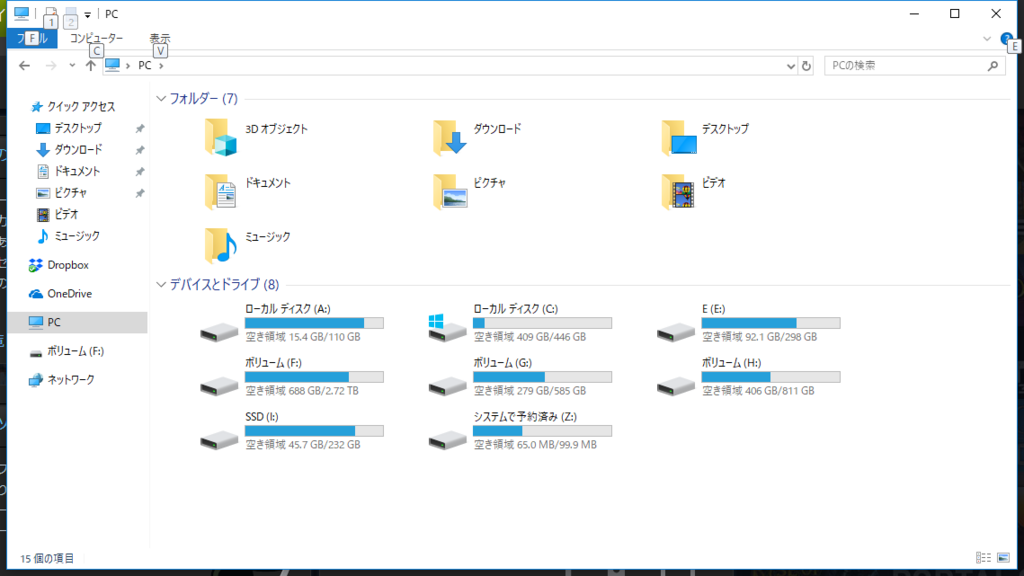
Task: Click the 空き領域 92.1 GB/298 GB text
Action: pos(760,337)
